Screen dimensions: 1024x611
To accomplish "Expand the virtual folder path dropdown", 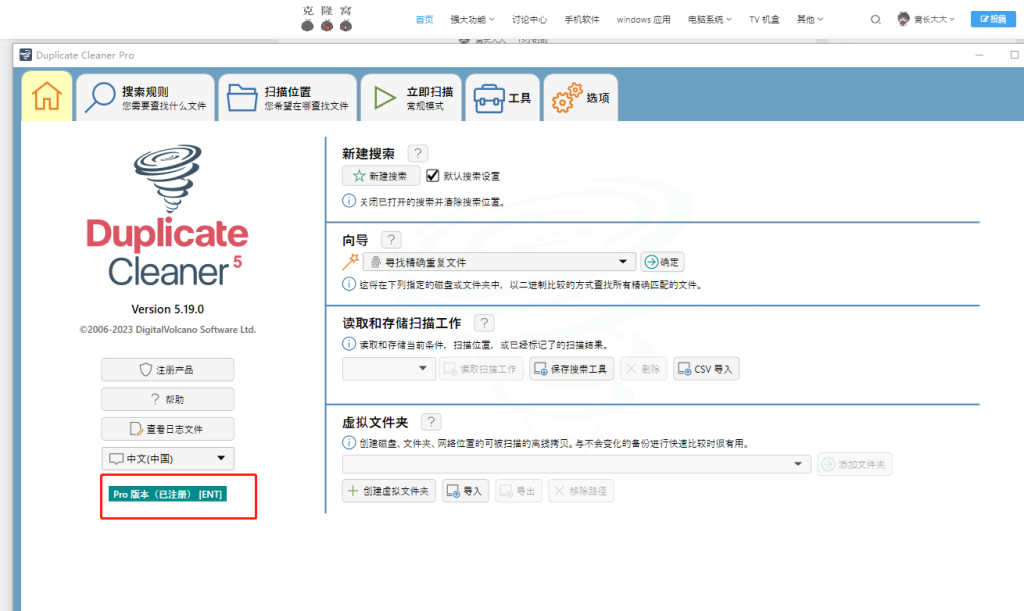I will pyautogui.click(x=576, y=464).
